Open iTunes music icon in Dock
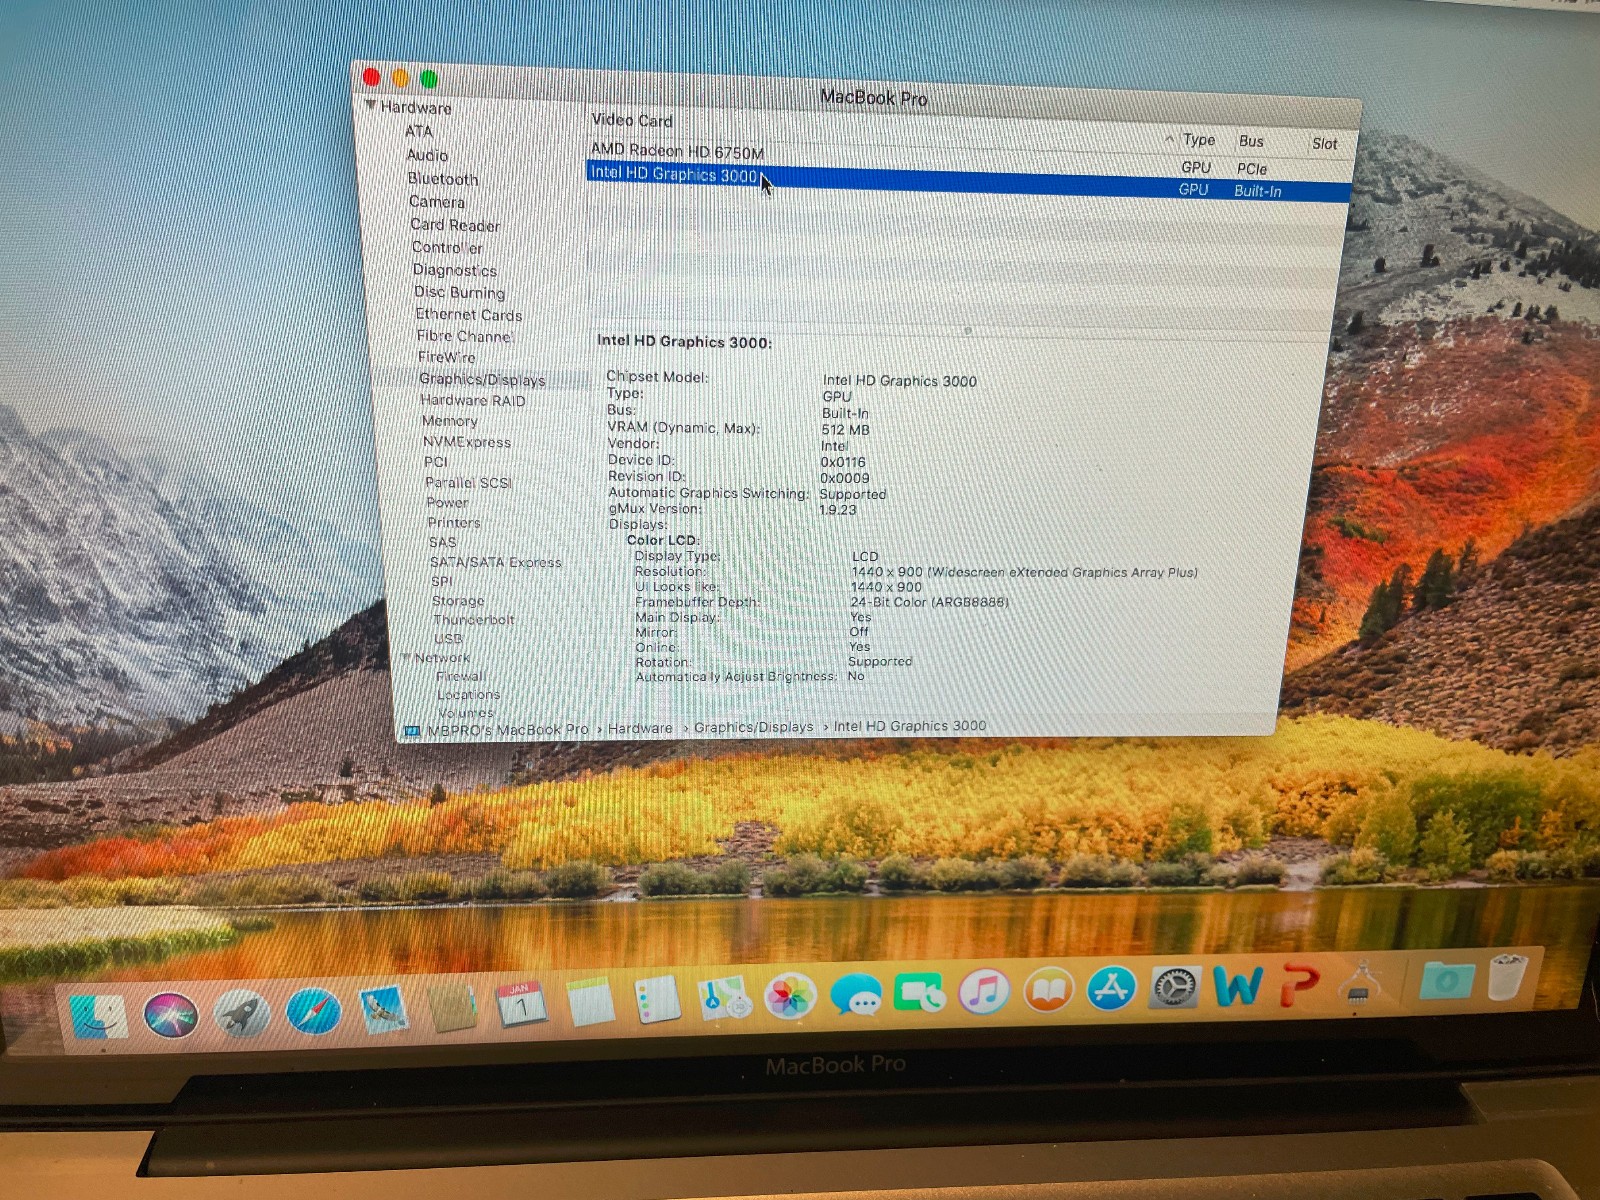The height and width of the screenshot is (1200, 1600). click(985, 992)
